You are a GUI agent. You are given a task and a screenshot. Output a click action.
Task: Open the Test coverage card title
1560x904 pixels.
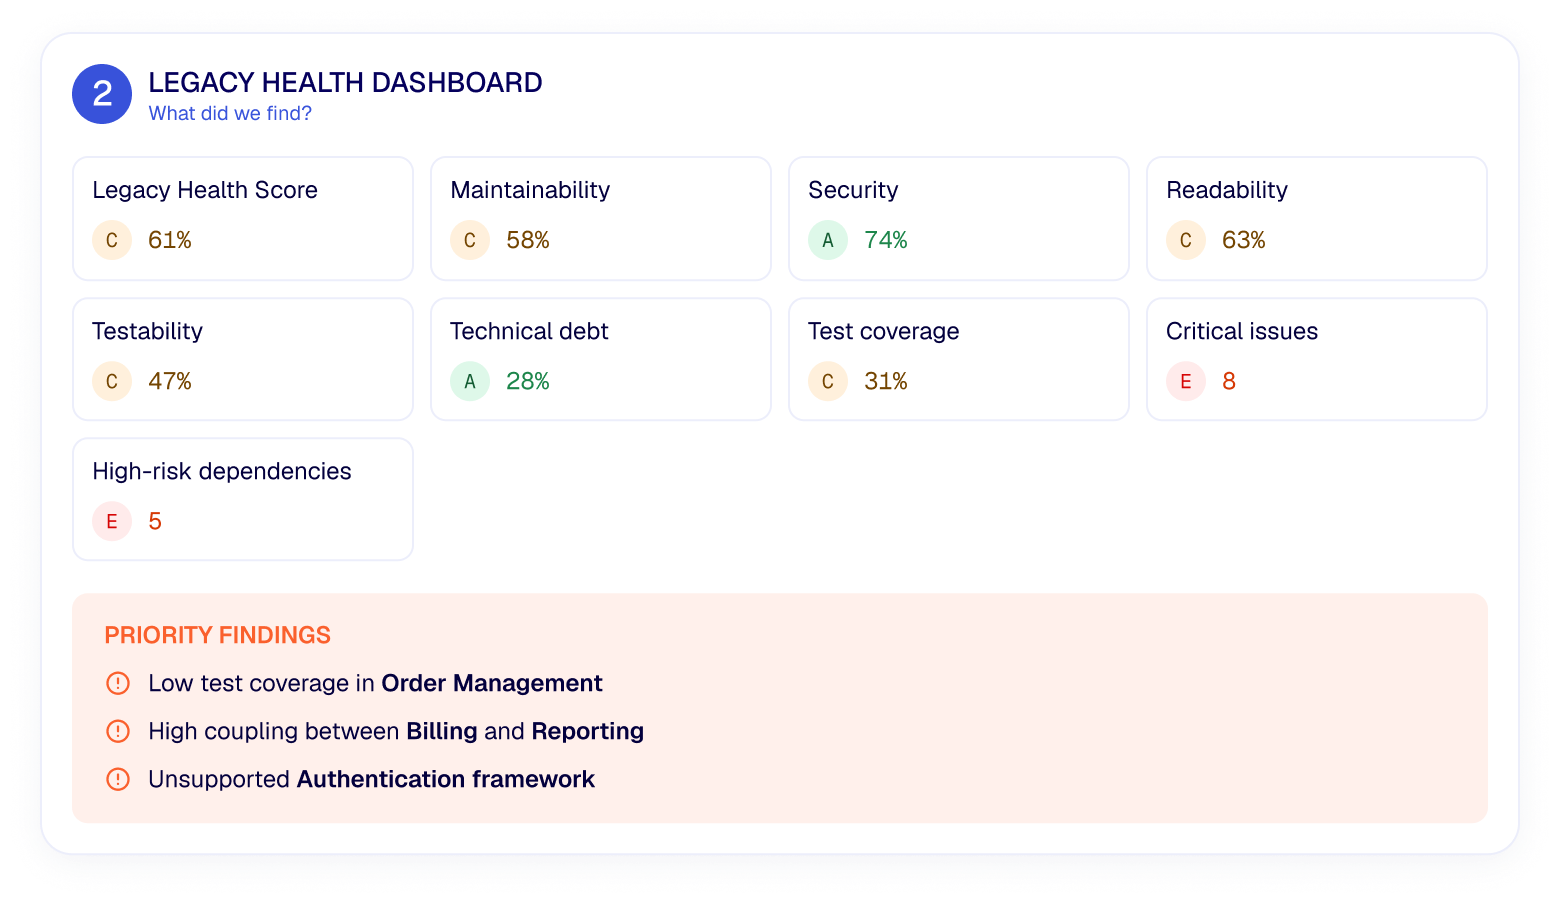pos(884,331)
